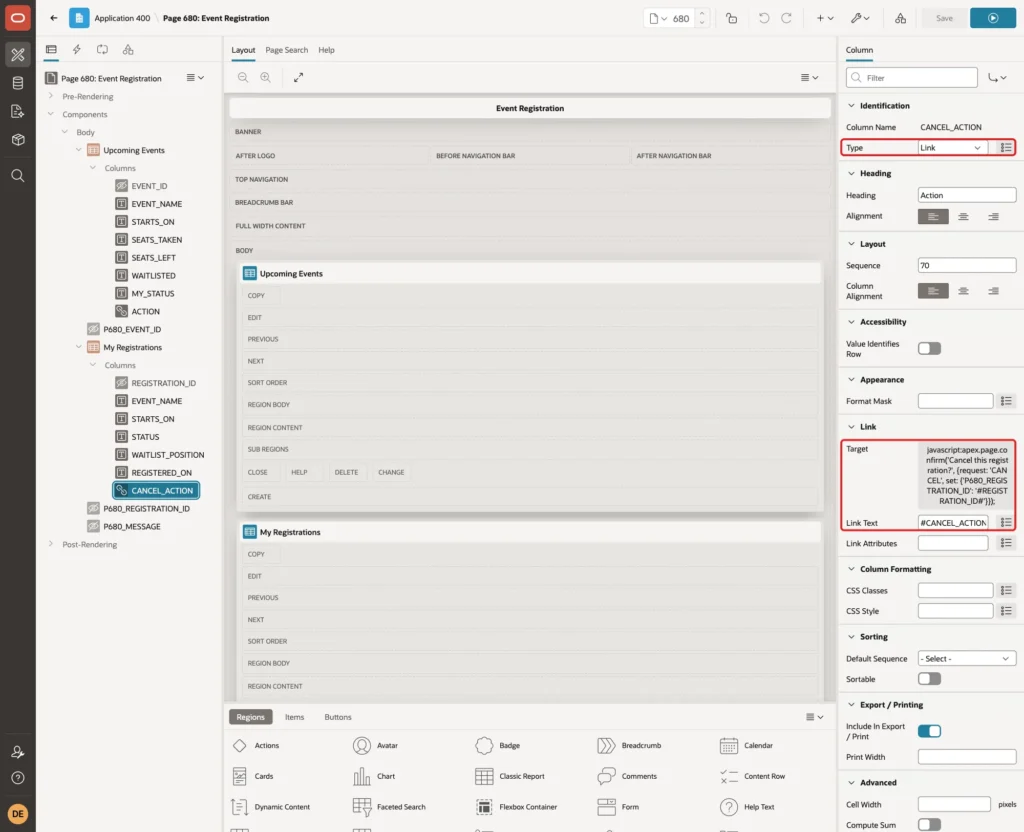Switch to the Shared Components tree tab
Screen dimensions: 1024x832
point(128,50)
